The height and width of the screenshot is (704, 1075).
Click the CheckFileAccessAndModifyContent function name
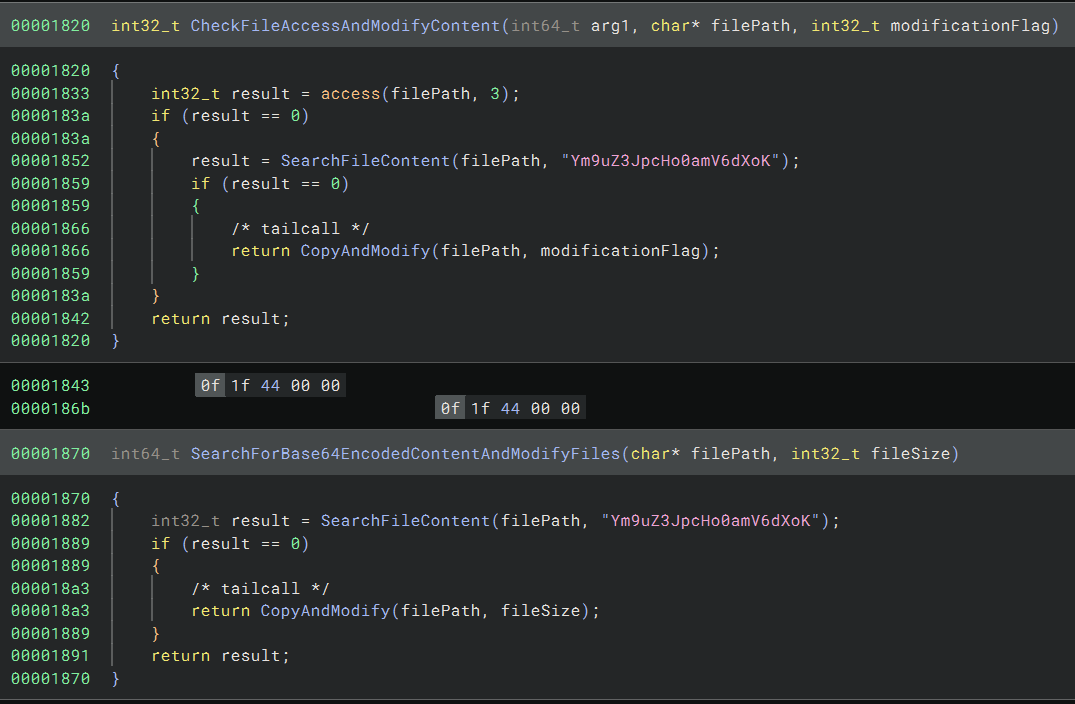coord(345,26)
